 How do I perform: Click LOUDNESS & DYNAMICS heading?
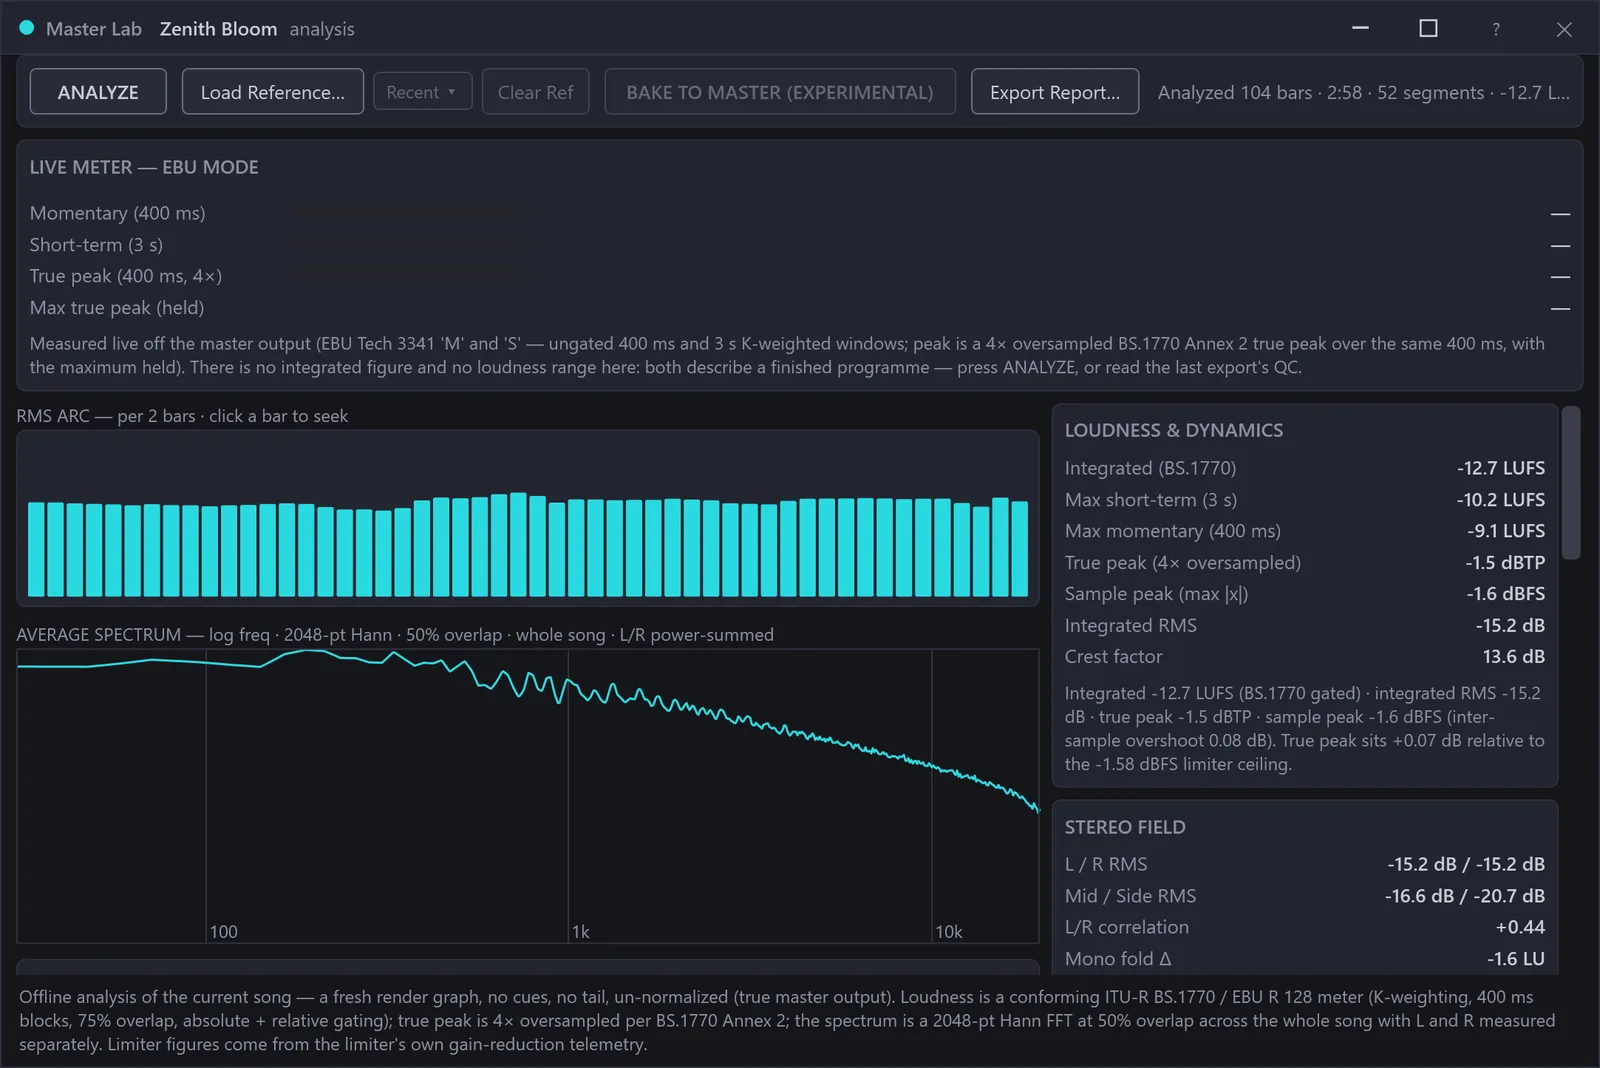point(1174,430)
